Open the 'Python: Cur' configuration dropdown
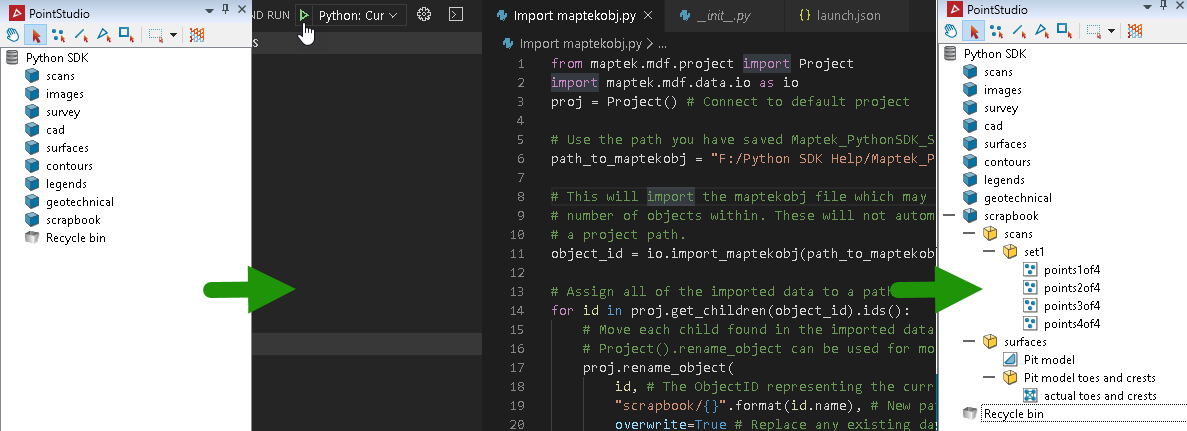The image size is (1187, 431). coord(358,14)
